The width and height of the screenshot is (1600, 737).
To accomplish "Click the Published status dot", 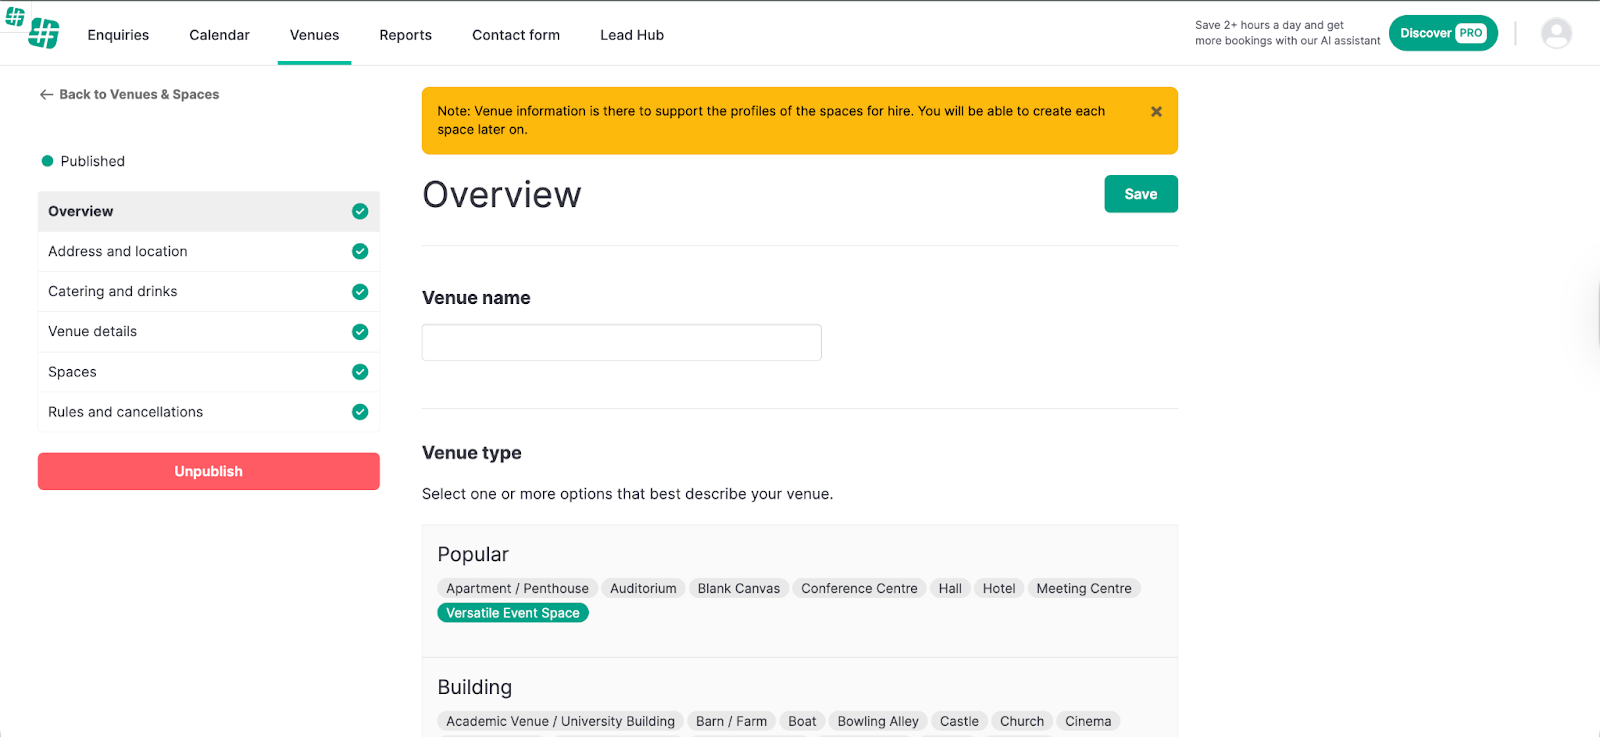I will click(x=47, y=161).
